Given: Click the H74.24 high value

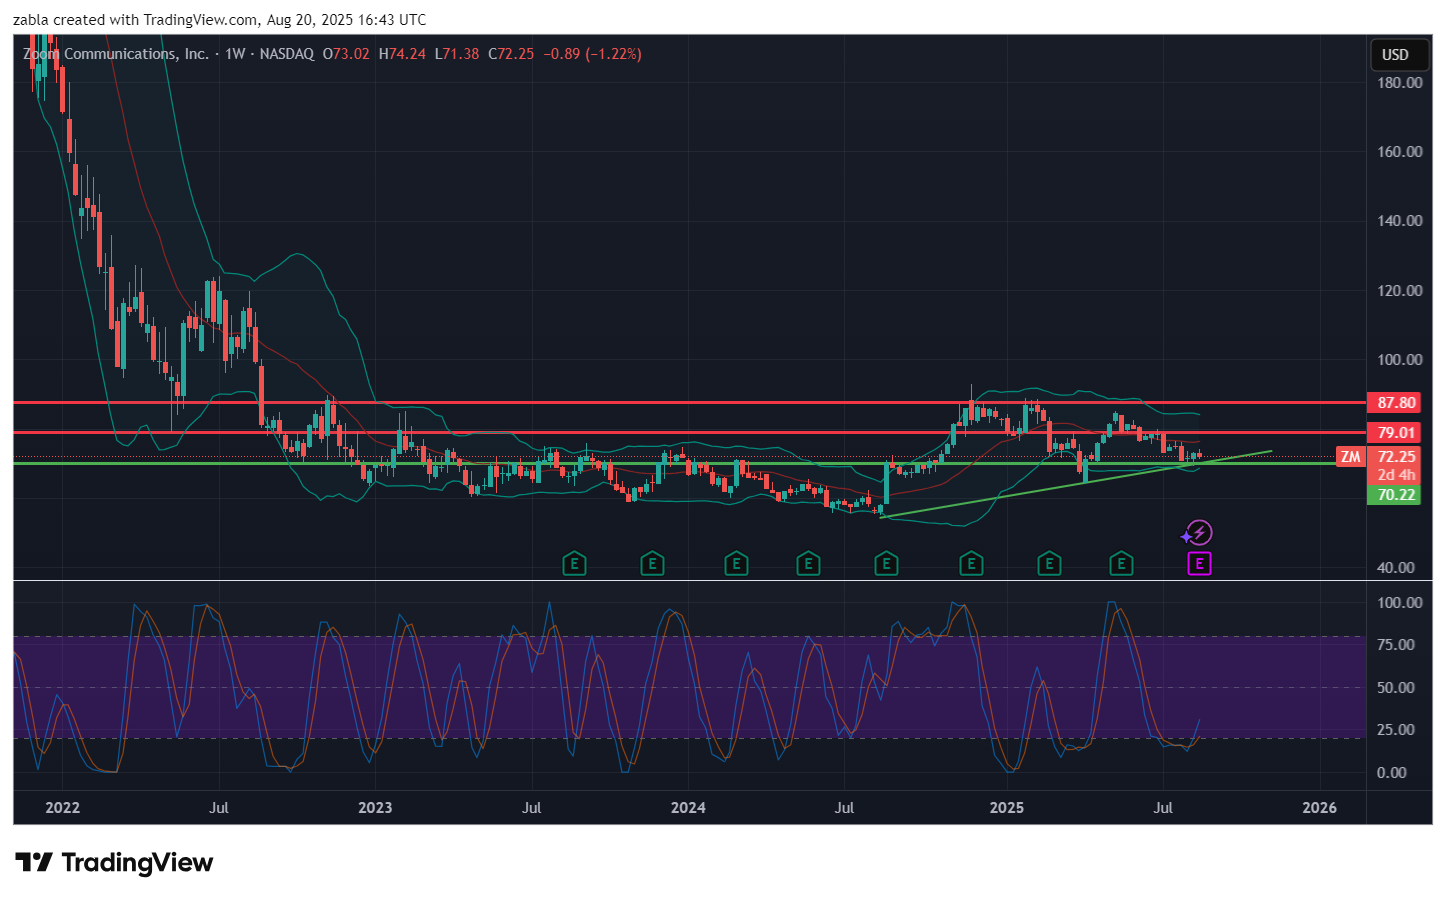Looking at the screenshot, I should (x=402, y=54).
